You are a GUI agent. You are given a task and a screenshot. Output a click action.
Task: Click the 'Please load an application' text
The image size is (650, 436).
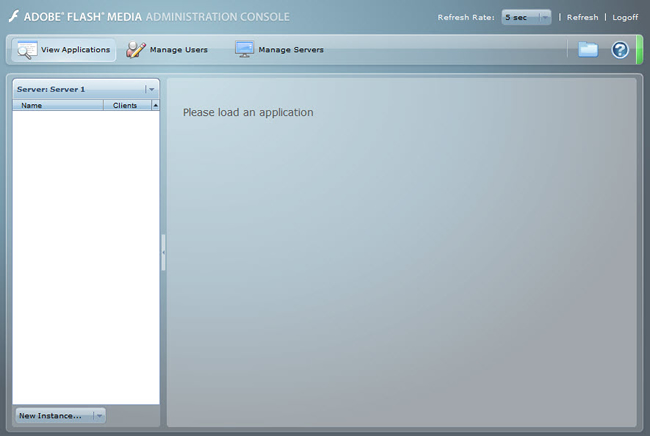coord(248,112)
